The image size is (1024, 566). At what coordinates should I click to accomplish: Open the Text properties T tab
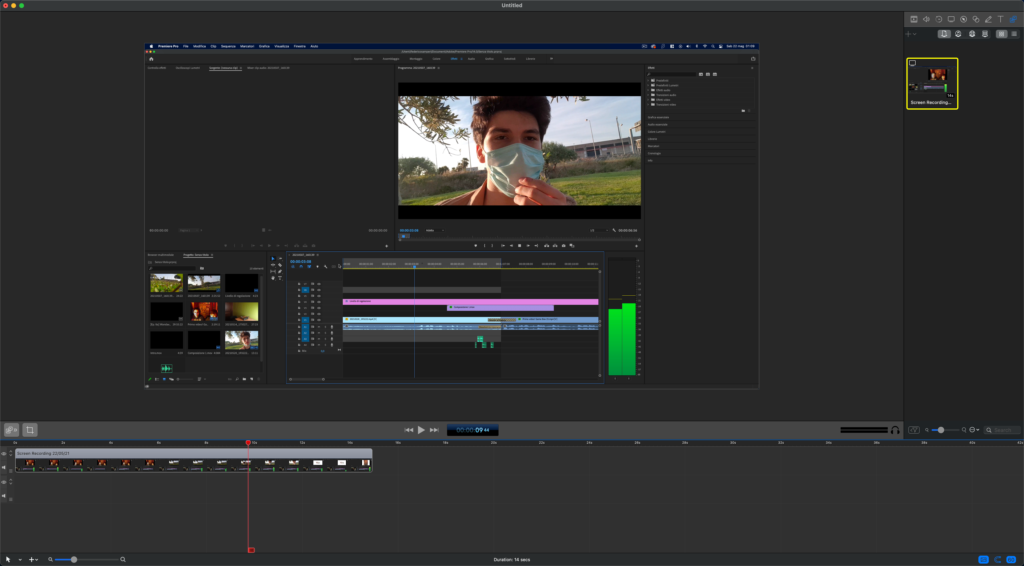pos(1000,20)
